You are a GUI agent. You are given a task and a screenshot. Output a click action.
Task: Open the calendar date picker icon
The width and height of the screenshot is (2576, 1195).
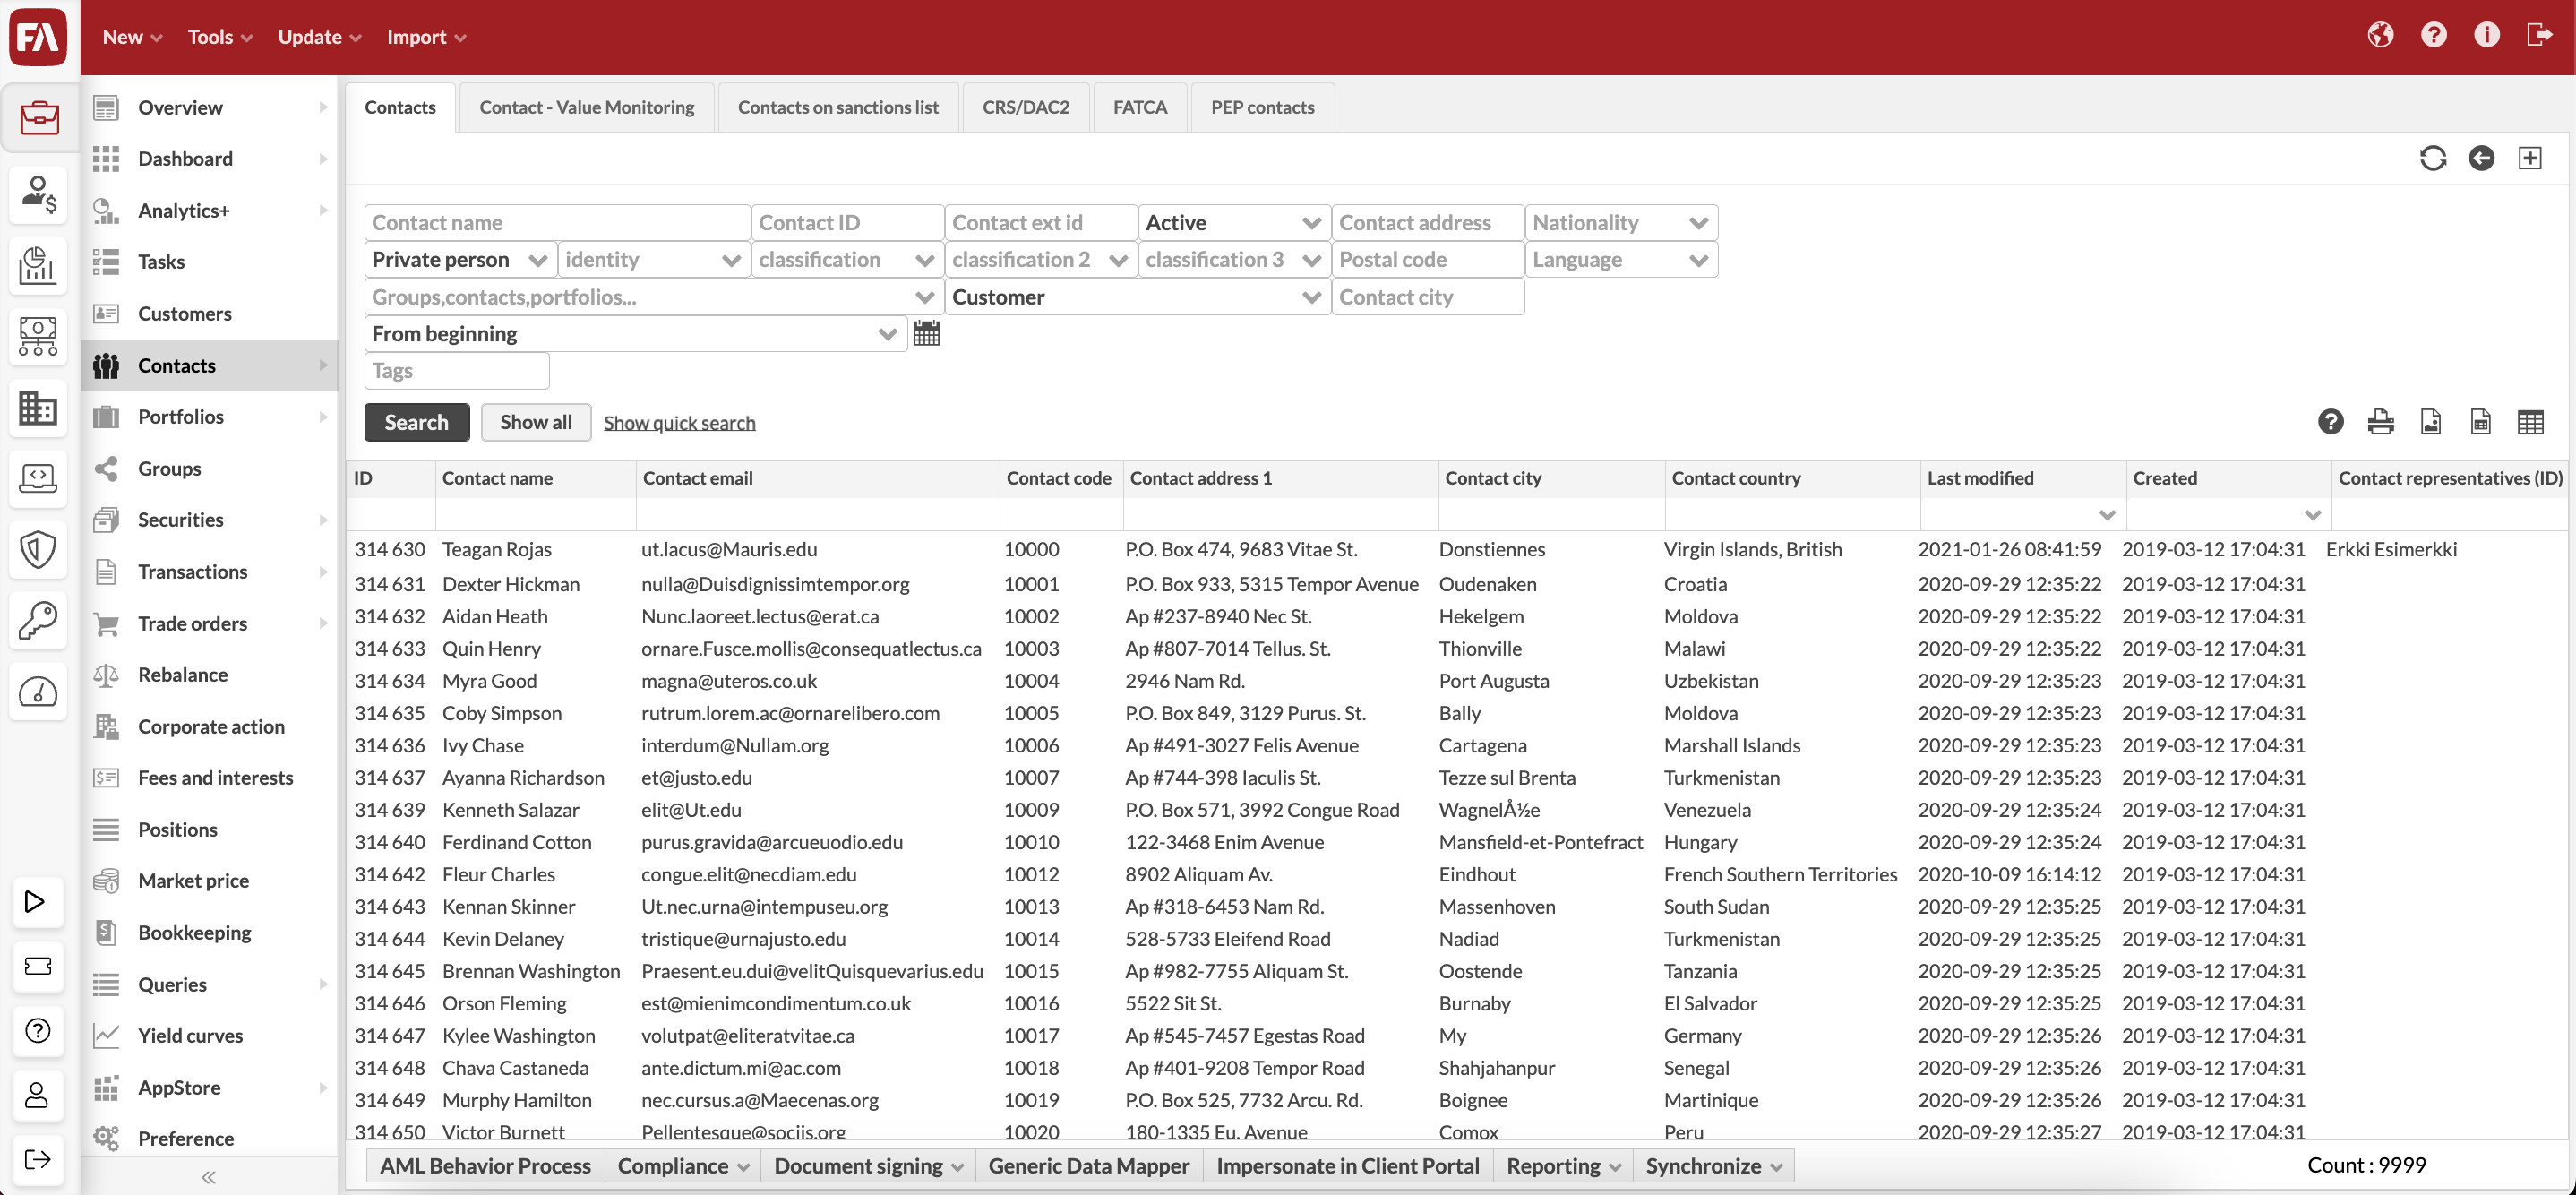926,333
